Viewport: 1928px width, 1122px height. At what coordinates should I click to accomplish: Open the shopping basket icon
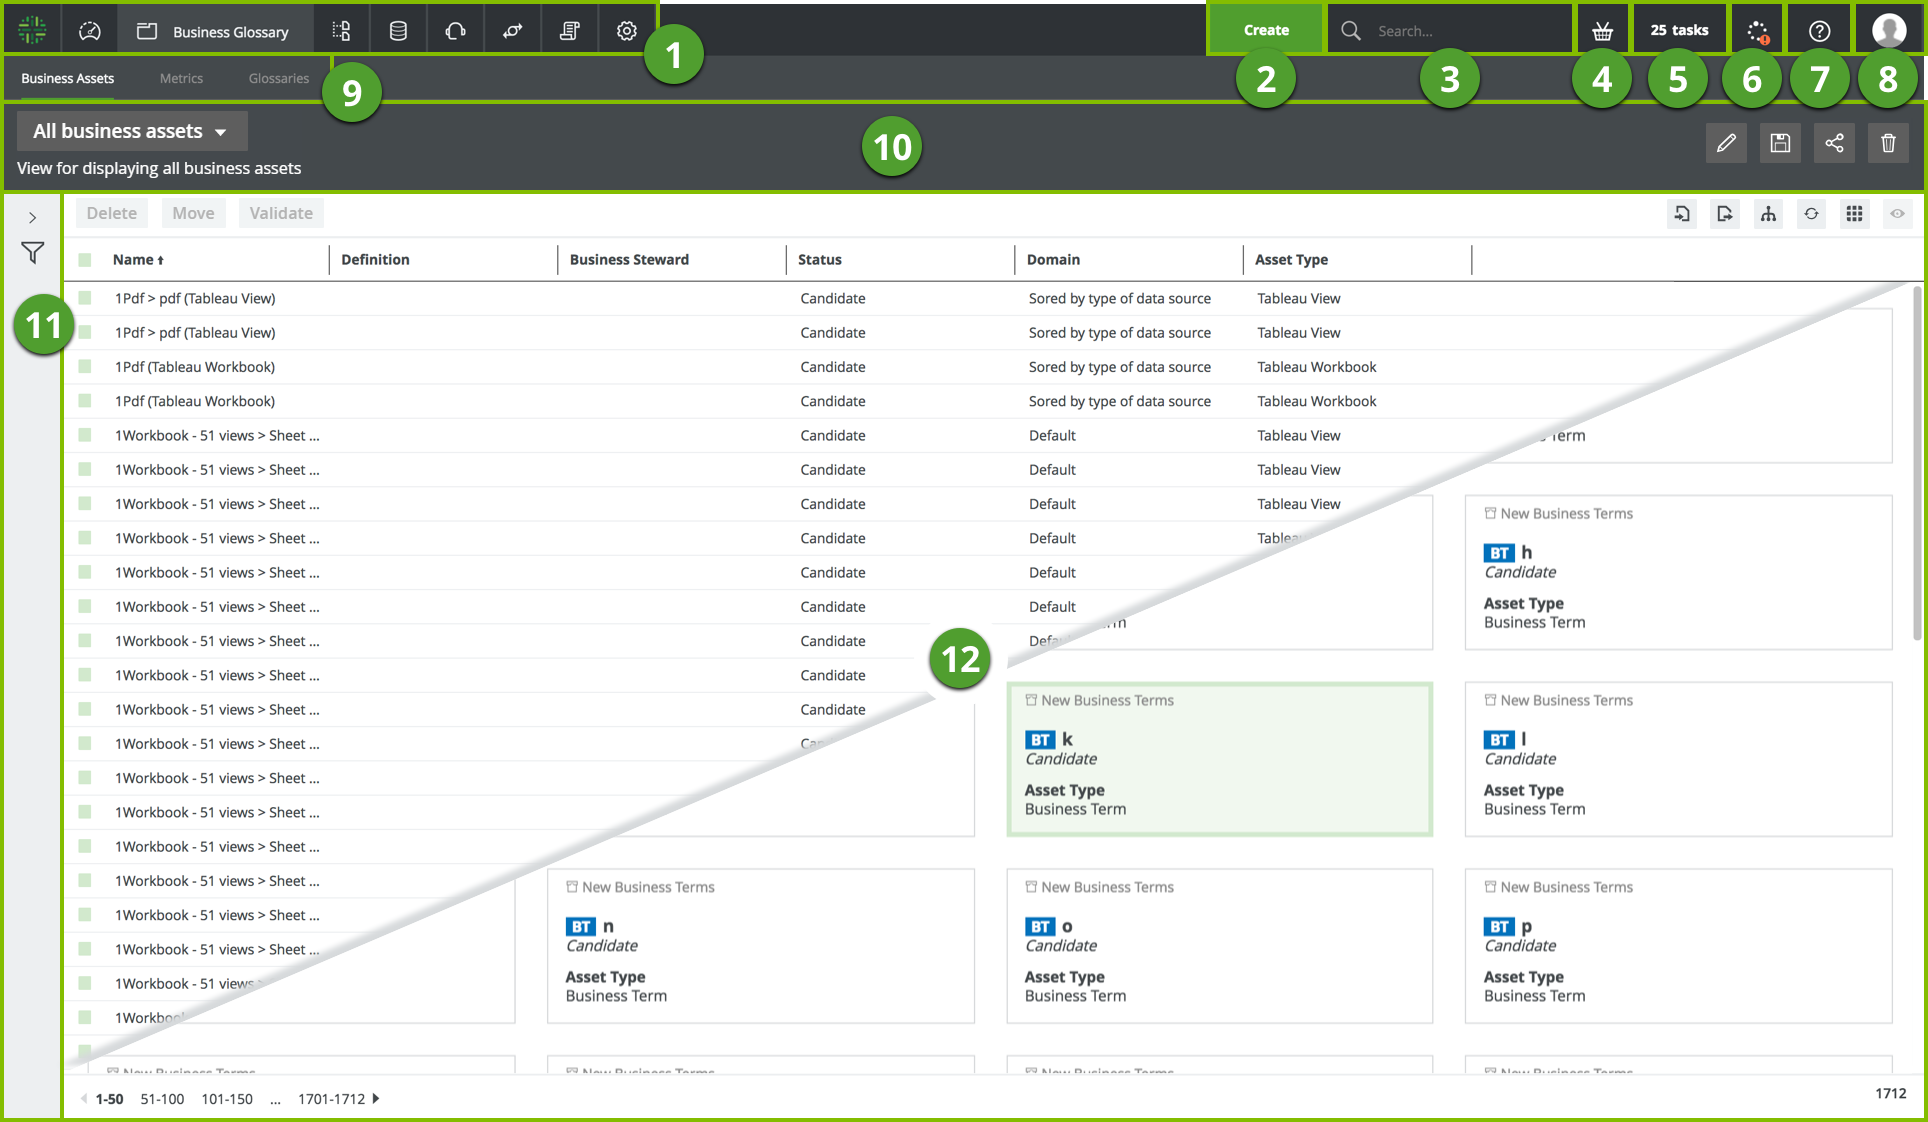(x=1602, y=31)
